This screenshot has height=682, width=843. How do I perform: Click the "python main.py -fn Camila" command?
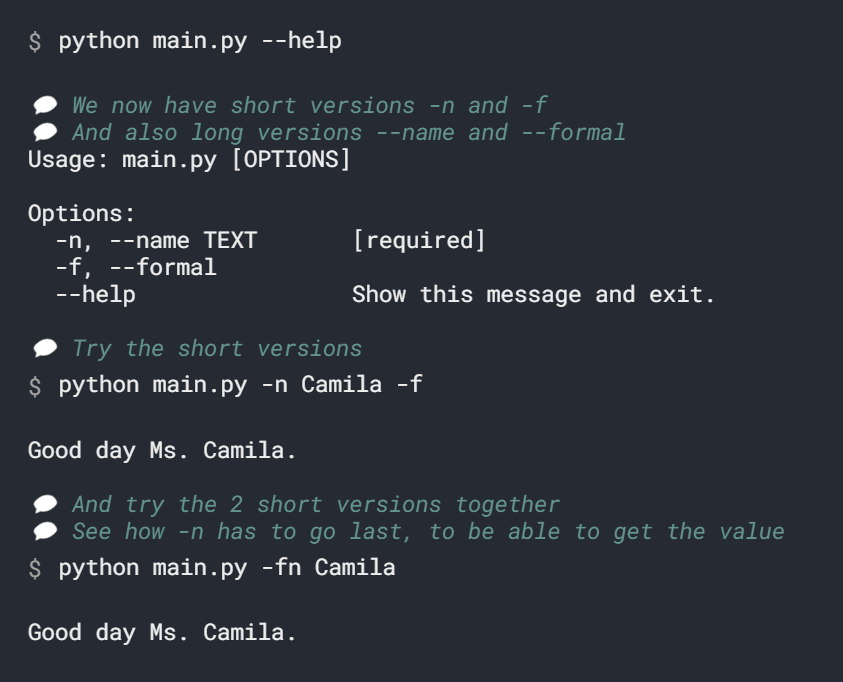coord(227,568)
